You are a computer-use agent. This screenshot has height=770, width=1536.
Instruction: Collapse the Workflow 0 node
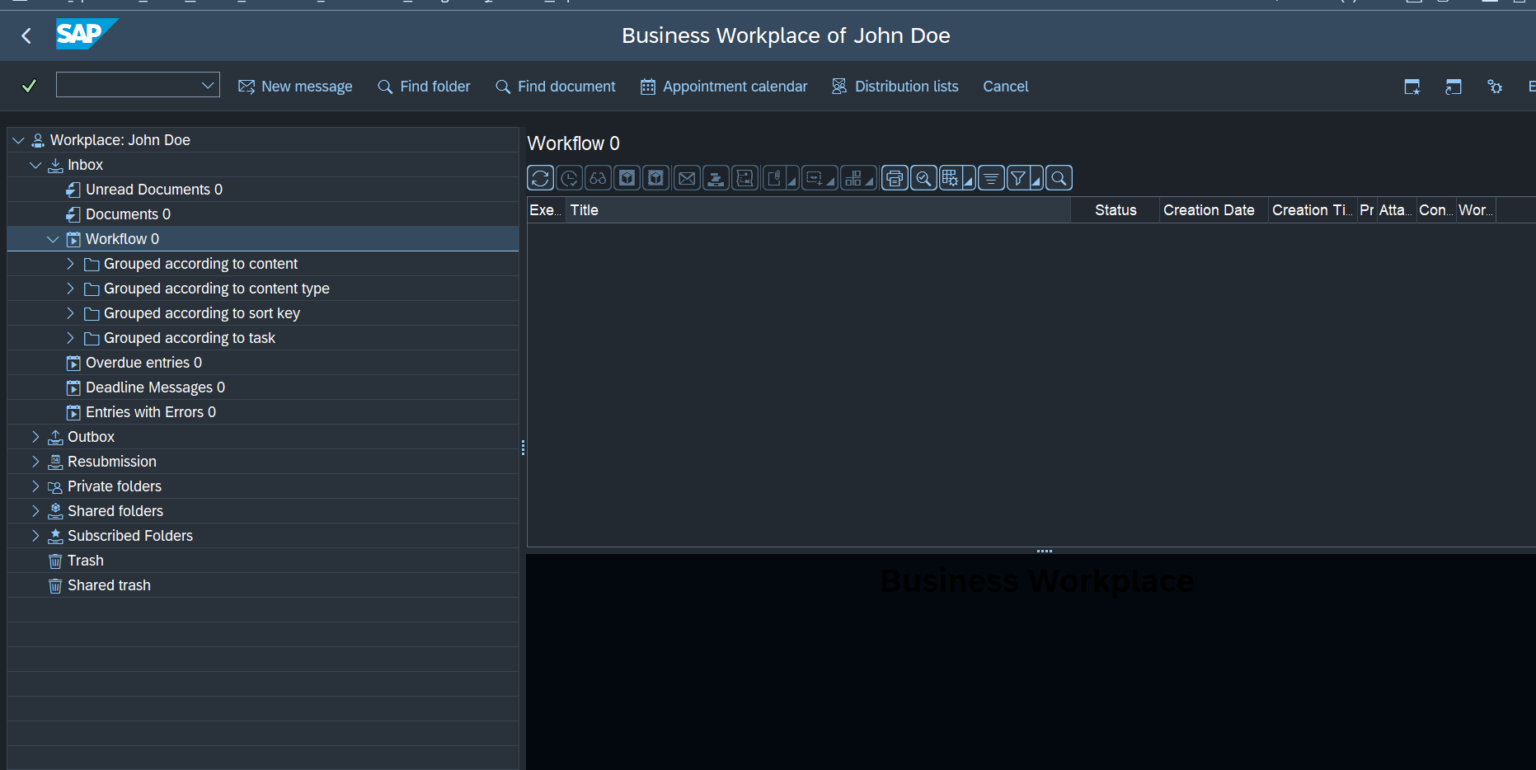click(54, 239)
